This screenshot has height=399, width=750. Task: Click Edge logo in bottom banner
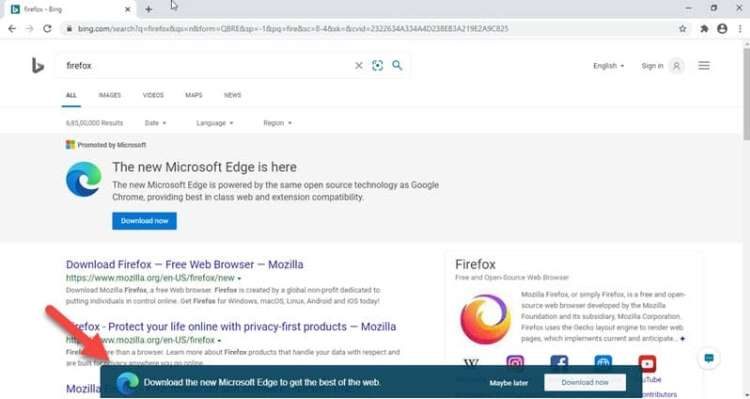click(127, 383)
